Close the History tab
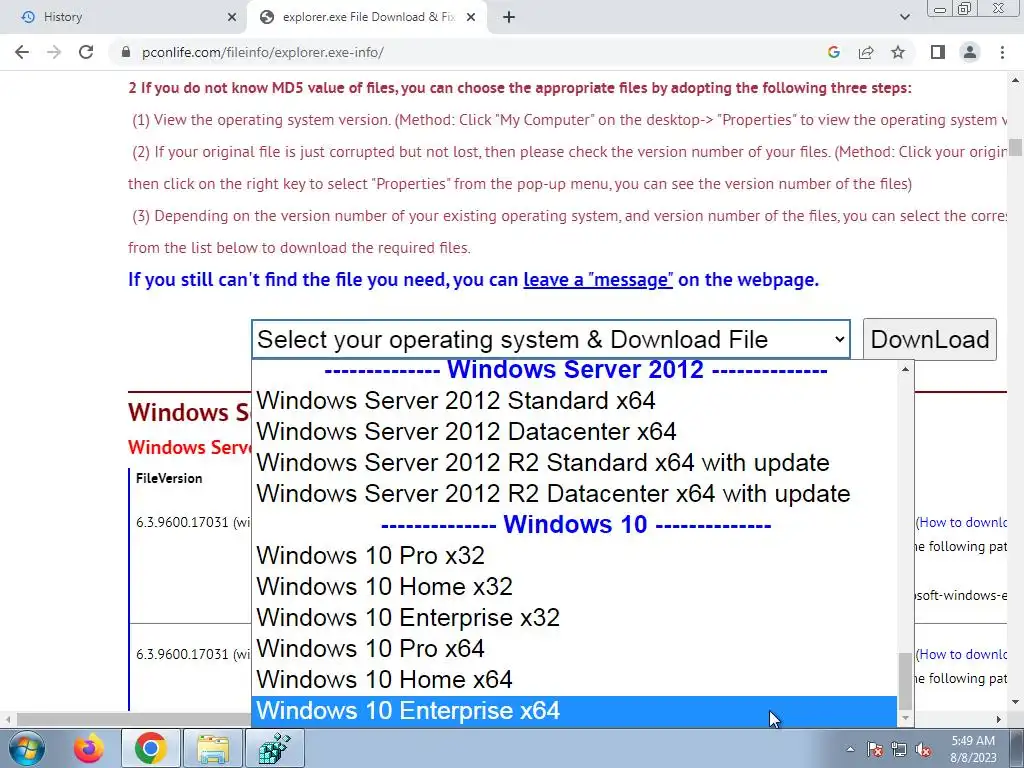 point(231,17)
